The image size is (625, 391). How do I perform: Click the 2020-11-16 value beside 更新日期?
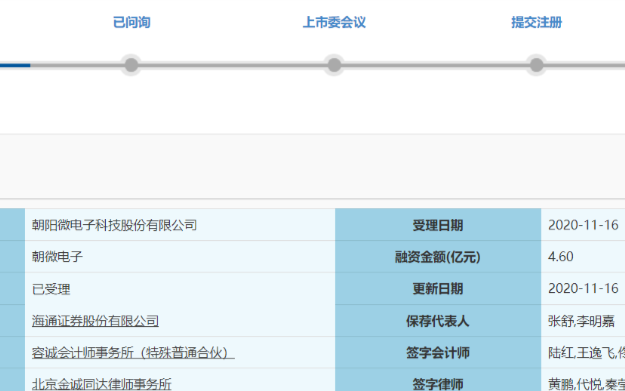click(583, 289)
